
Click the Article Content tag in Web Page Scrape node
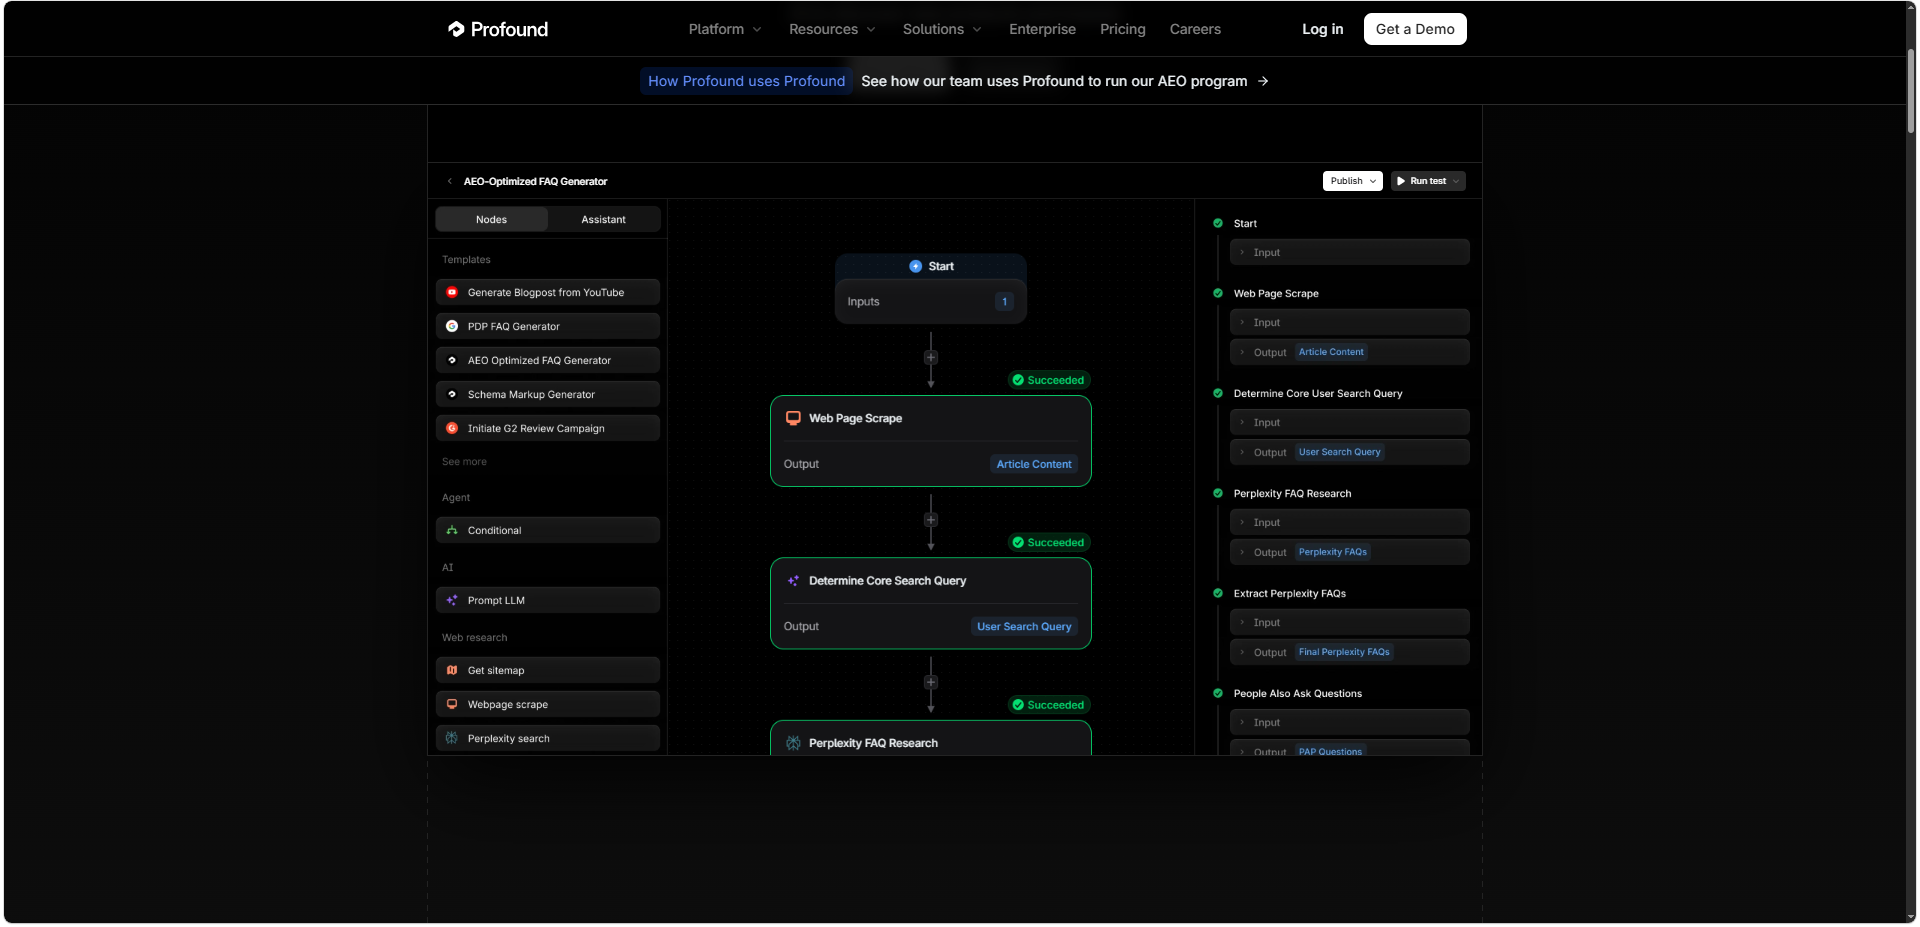click(1034, 464)
